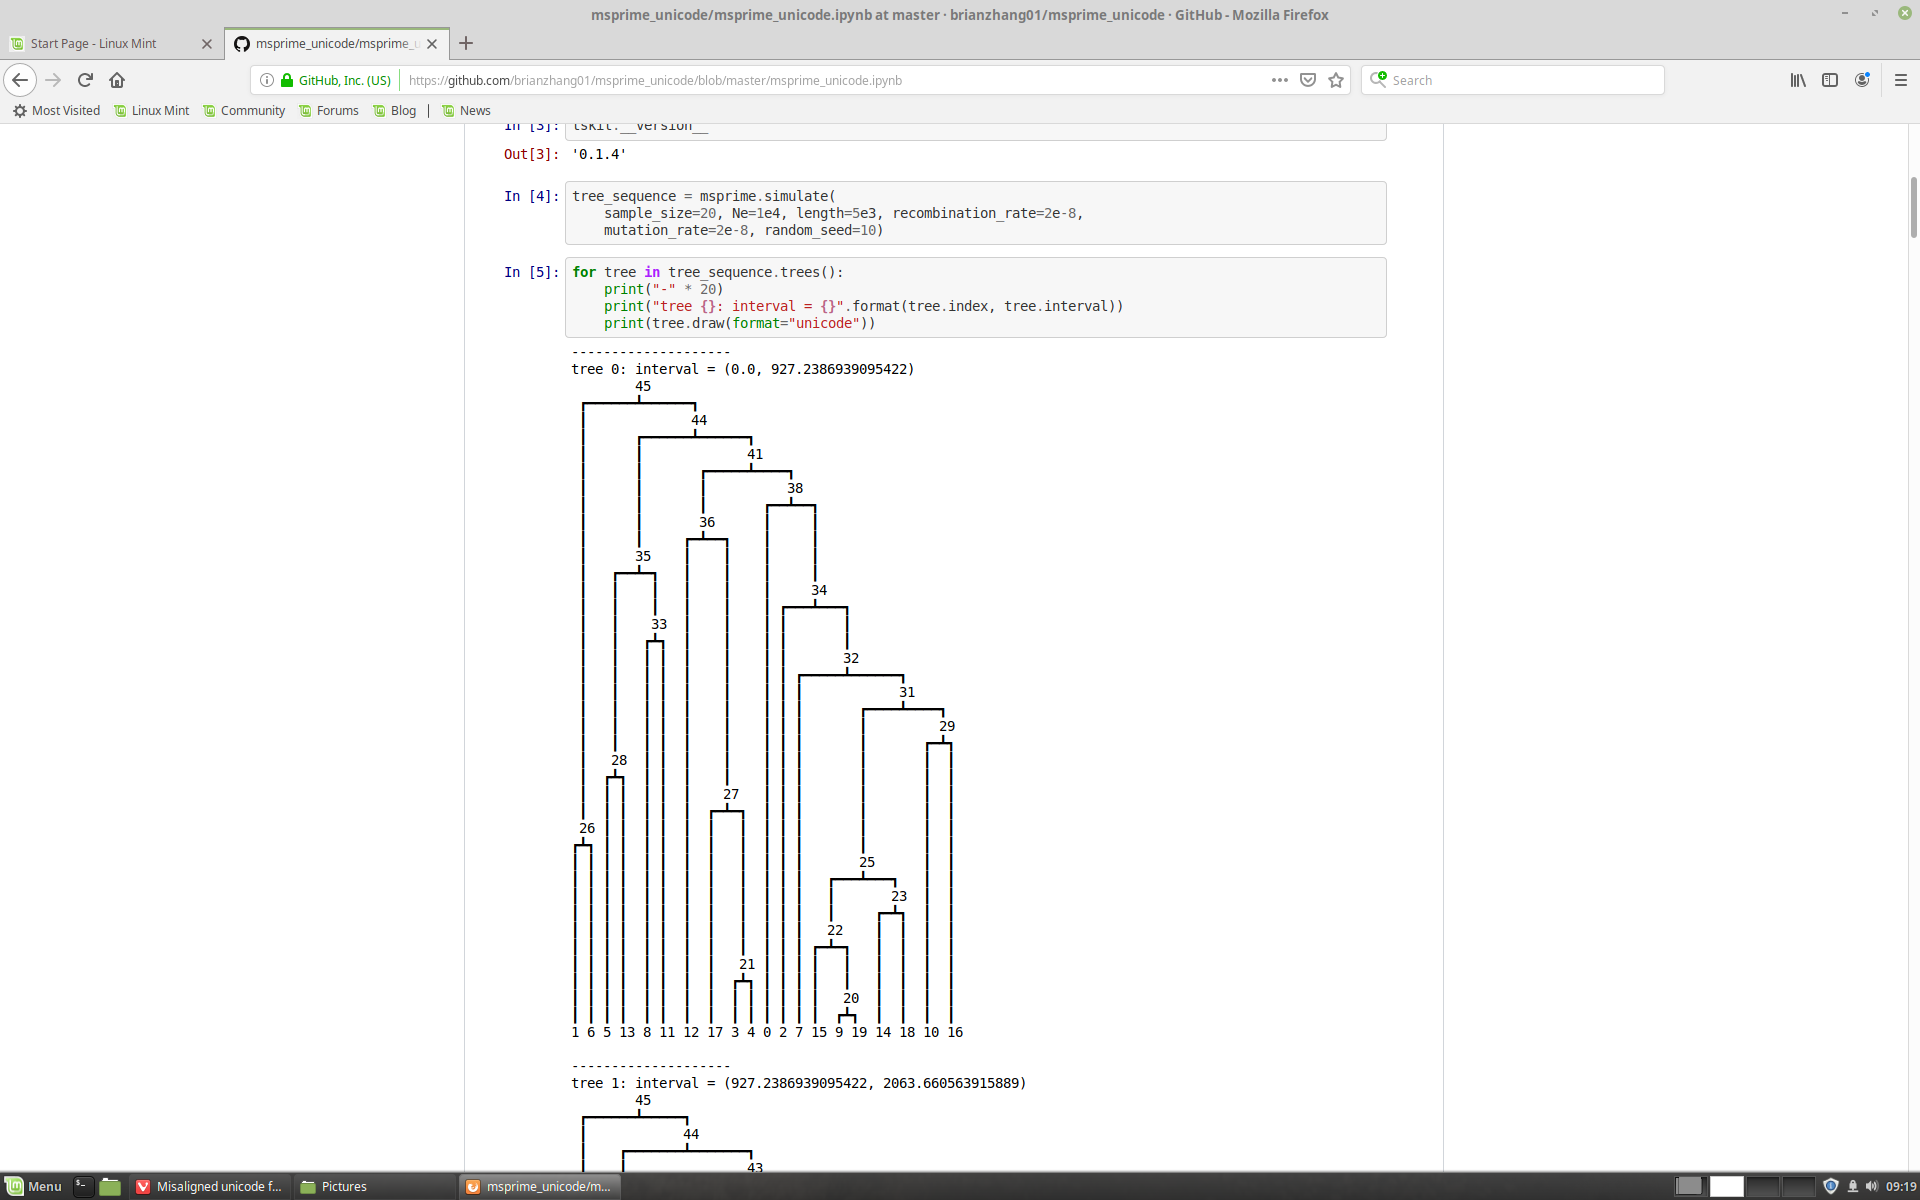The height and width of the screenshot is (1200, 1920).
Task: Visit the Community bookmark link
Action: point(252,111)
